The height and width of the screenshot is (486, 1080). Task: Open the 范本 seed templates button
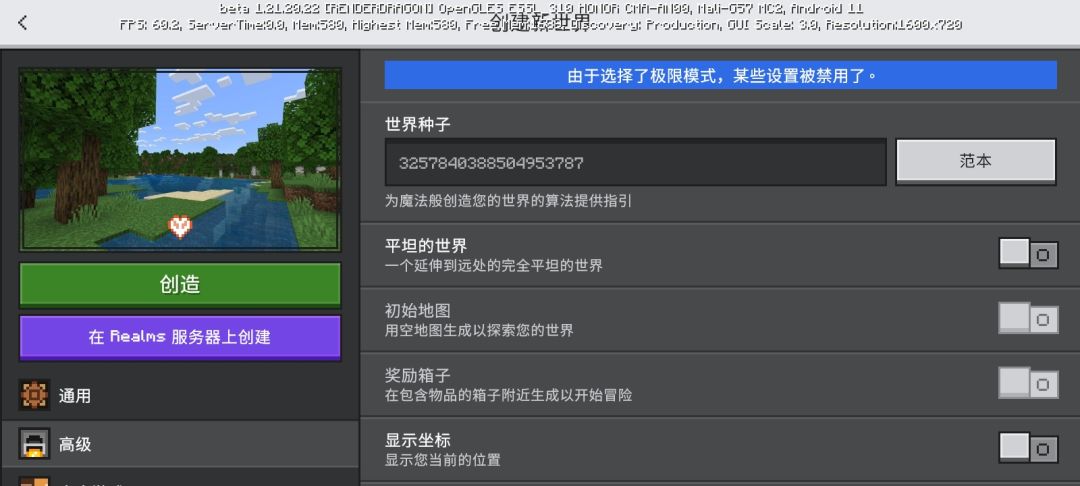coord(975,162)
